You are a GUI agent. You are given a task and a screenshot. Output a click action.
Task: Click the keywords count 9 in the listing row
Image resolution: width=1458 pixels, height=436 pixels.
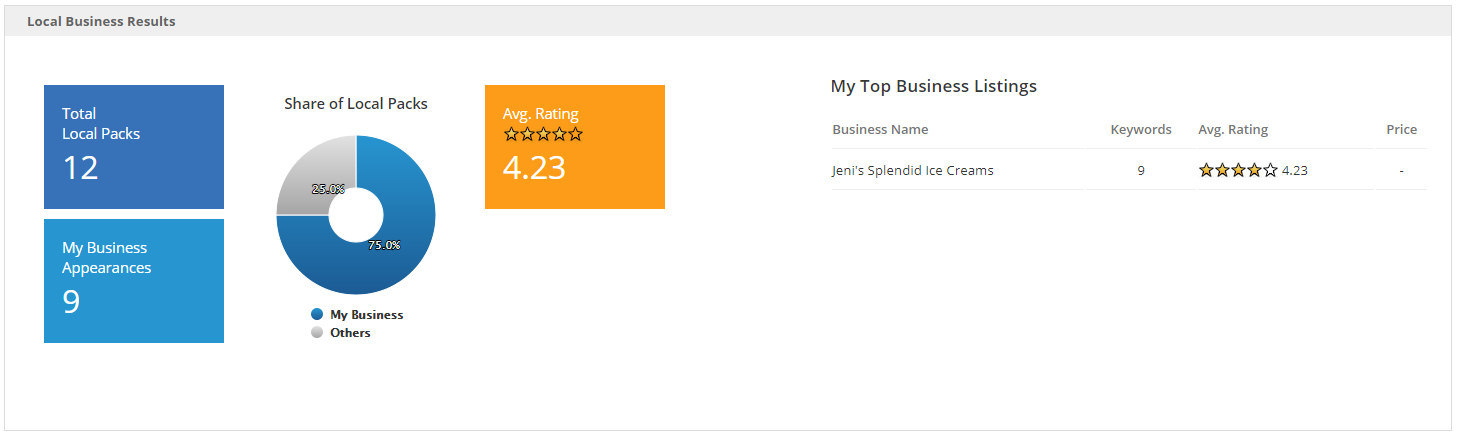click(1140, 171)
